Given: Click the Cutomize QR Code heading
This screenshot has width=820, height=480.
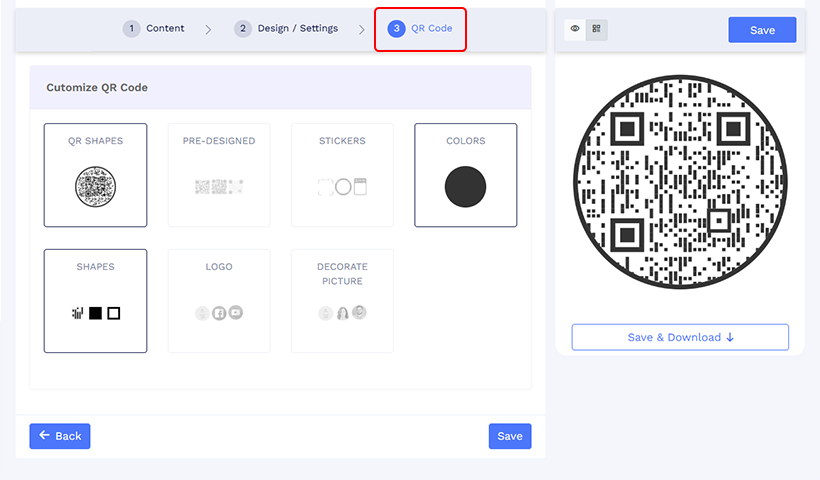Looking at the screenshot, I should pos(97,87).
